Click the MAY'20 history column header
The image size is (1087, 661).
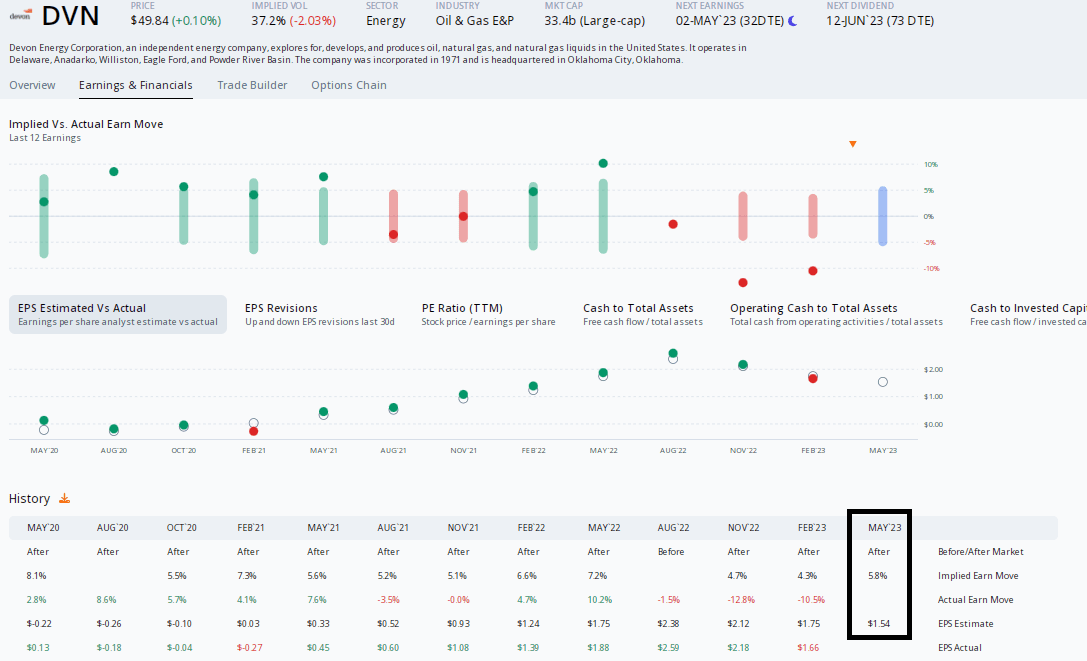43,527
